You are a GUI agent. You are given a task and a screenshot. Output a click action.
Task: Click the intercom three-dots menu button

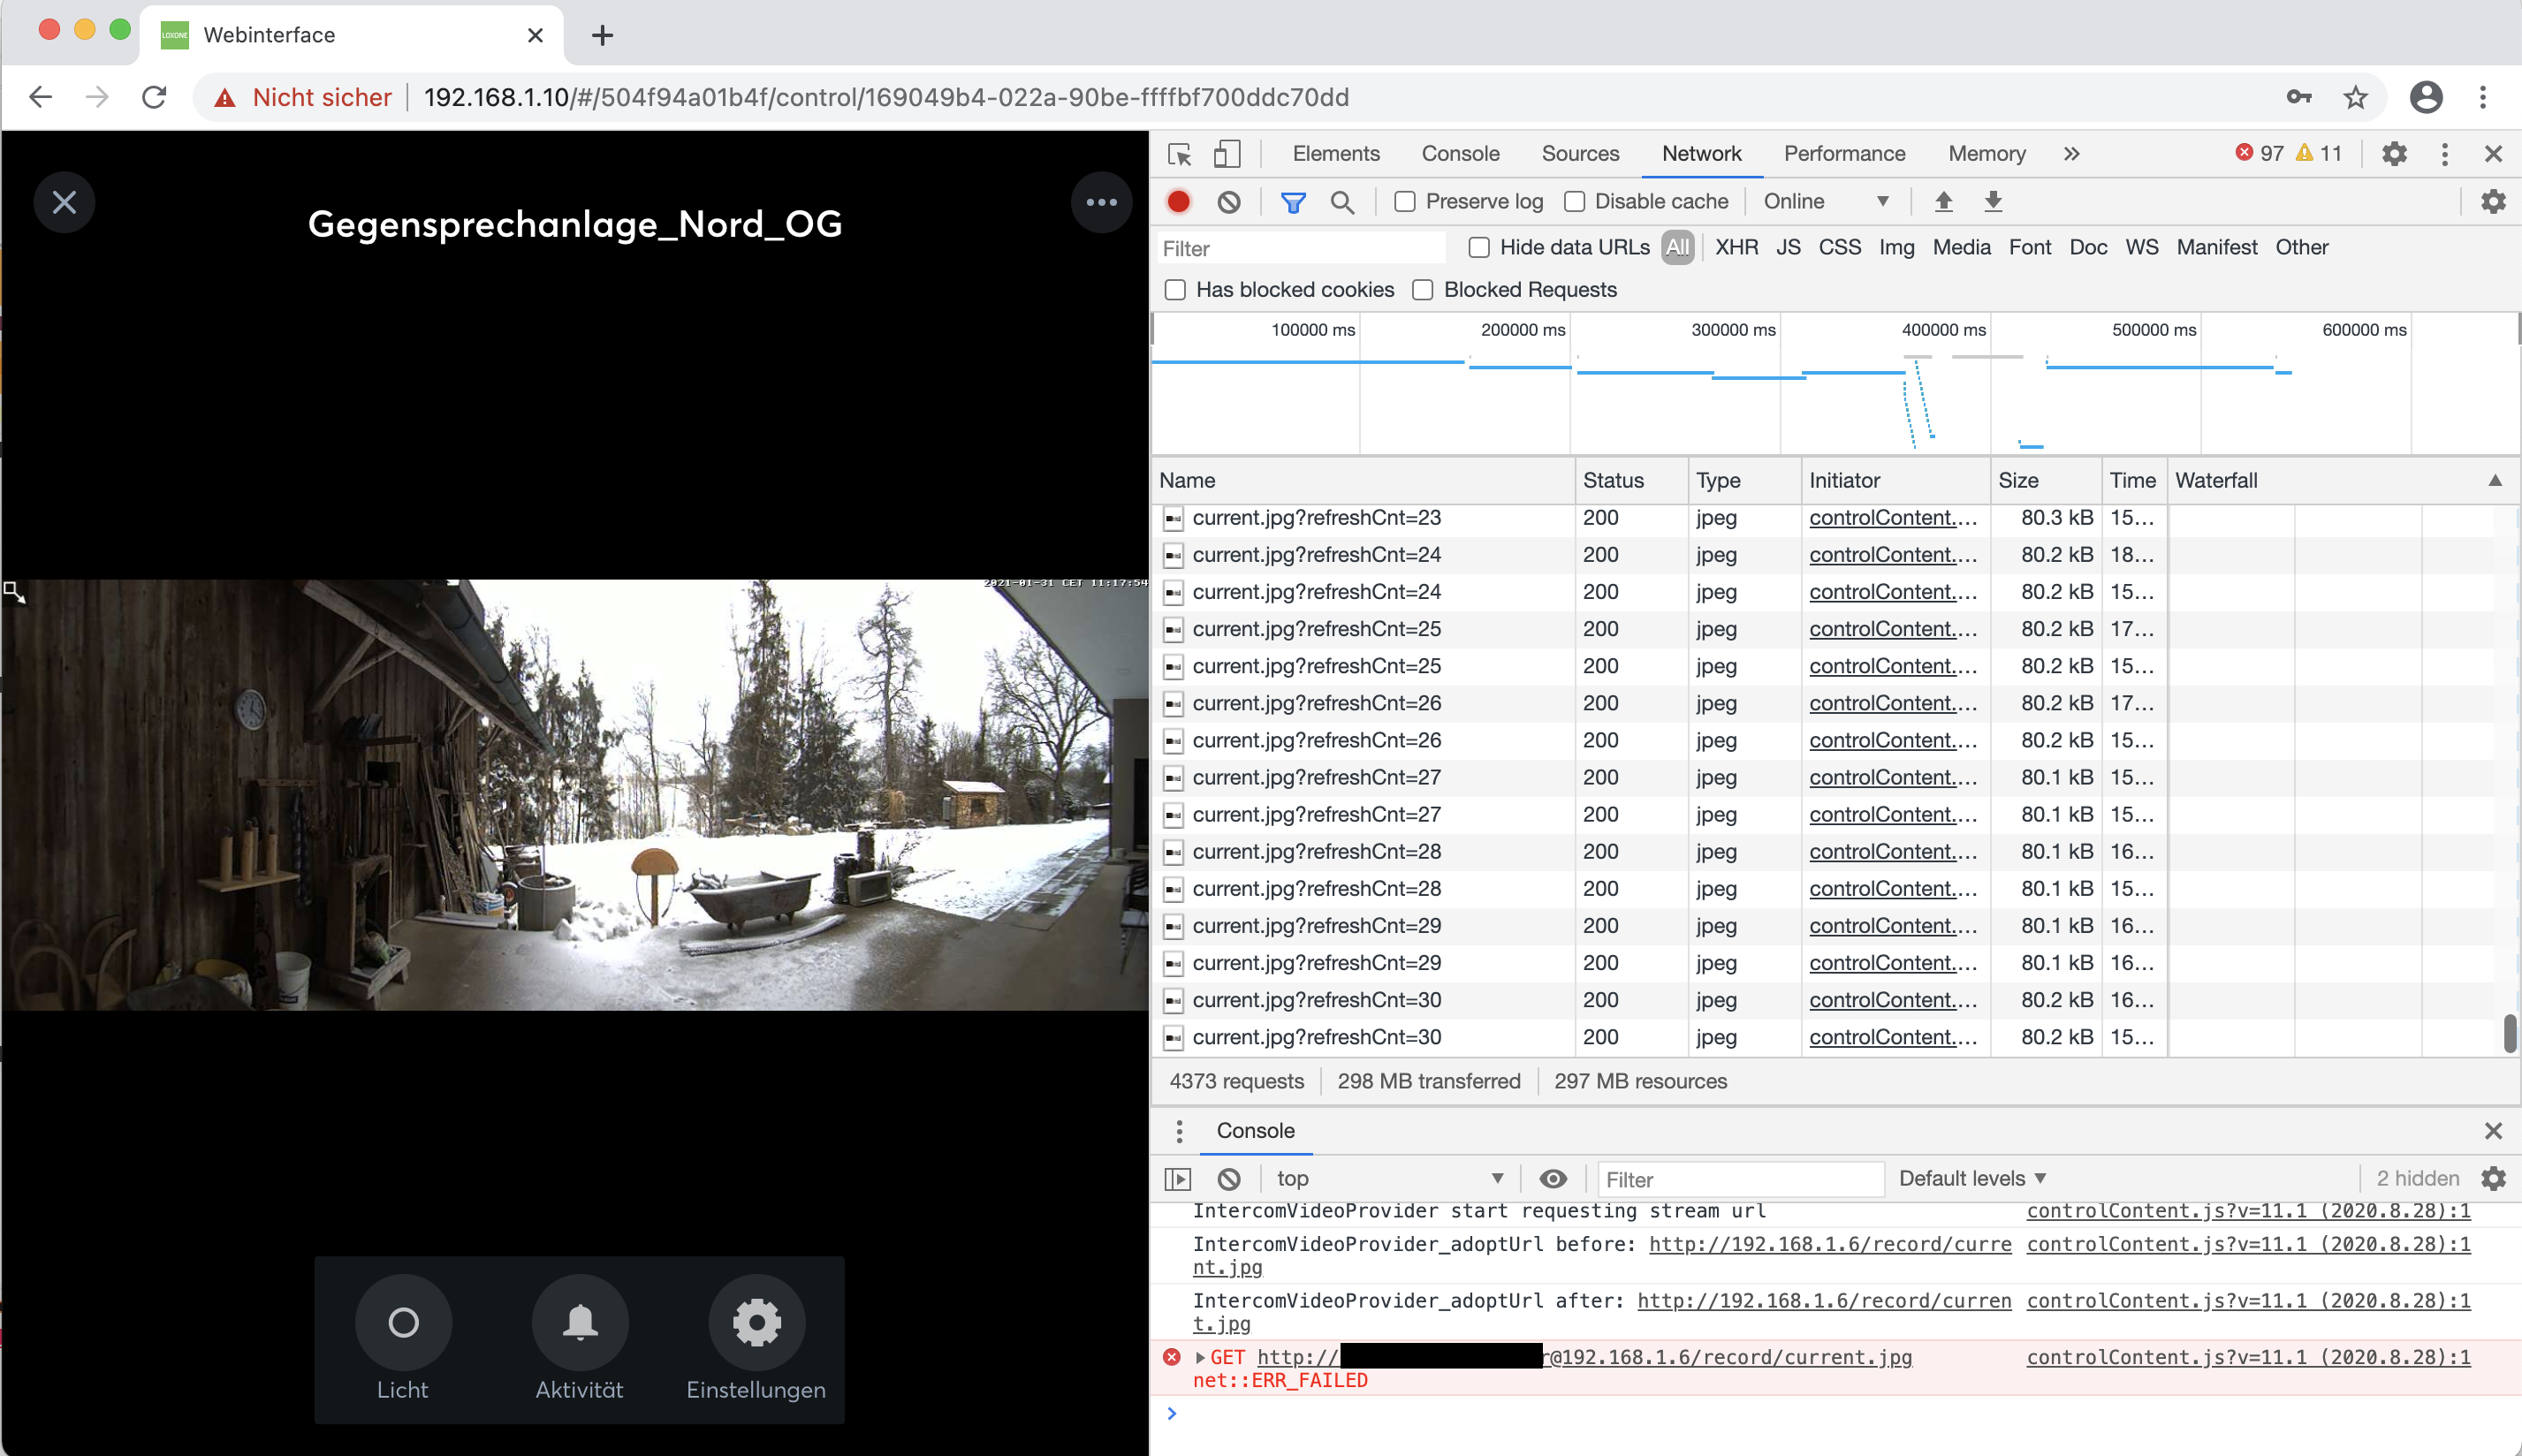coord(1100,202)
